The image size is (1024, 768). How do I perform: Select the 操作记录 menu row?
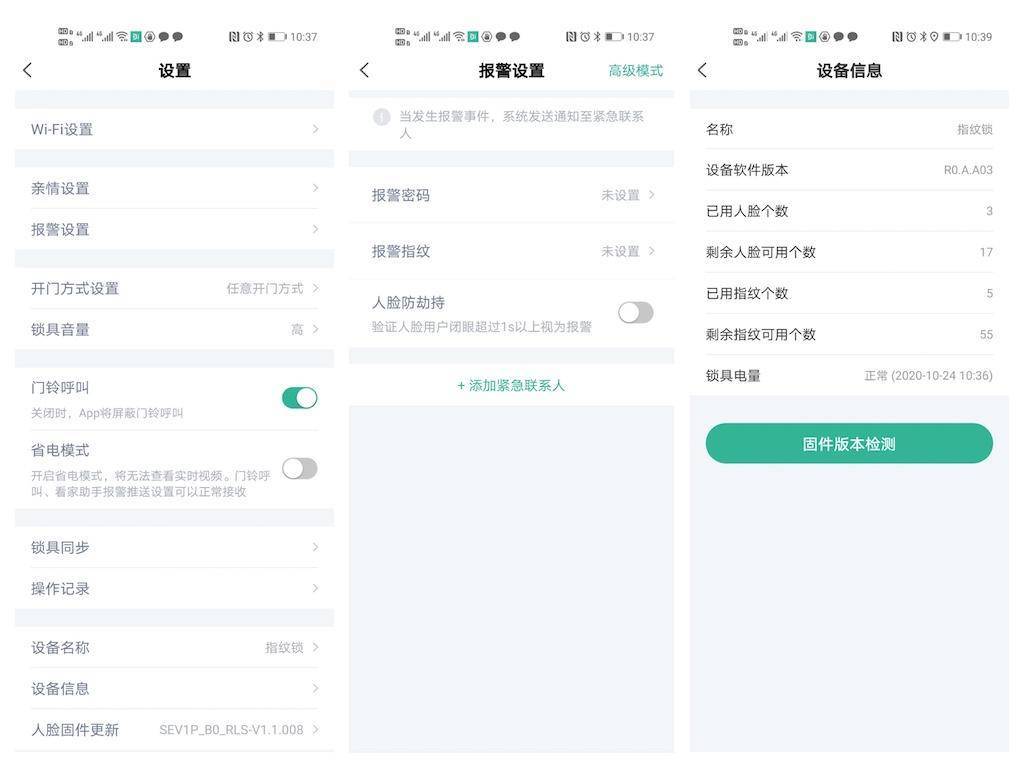point(174,588)
